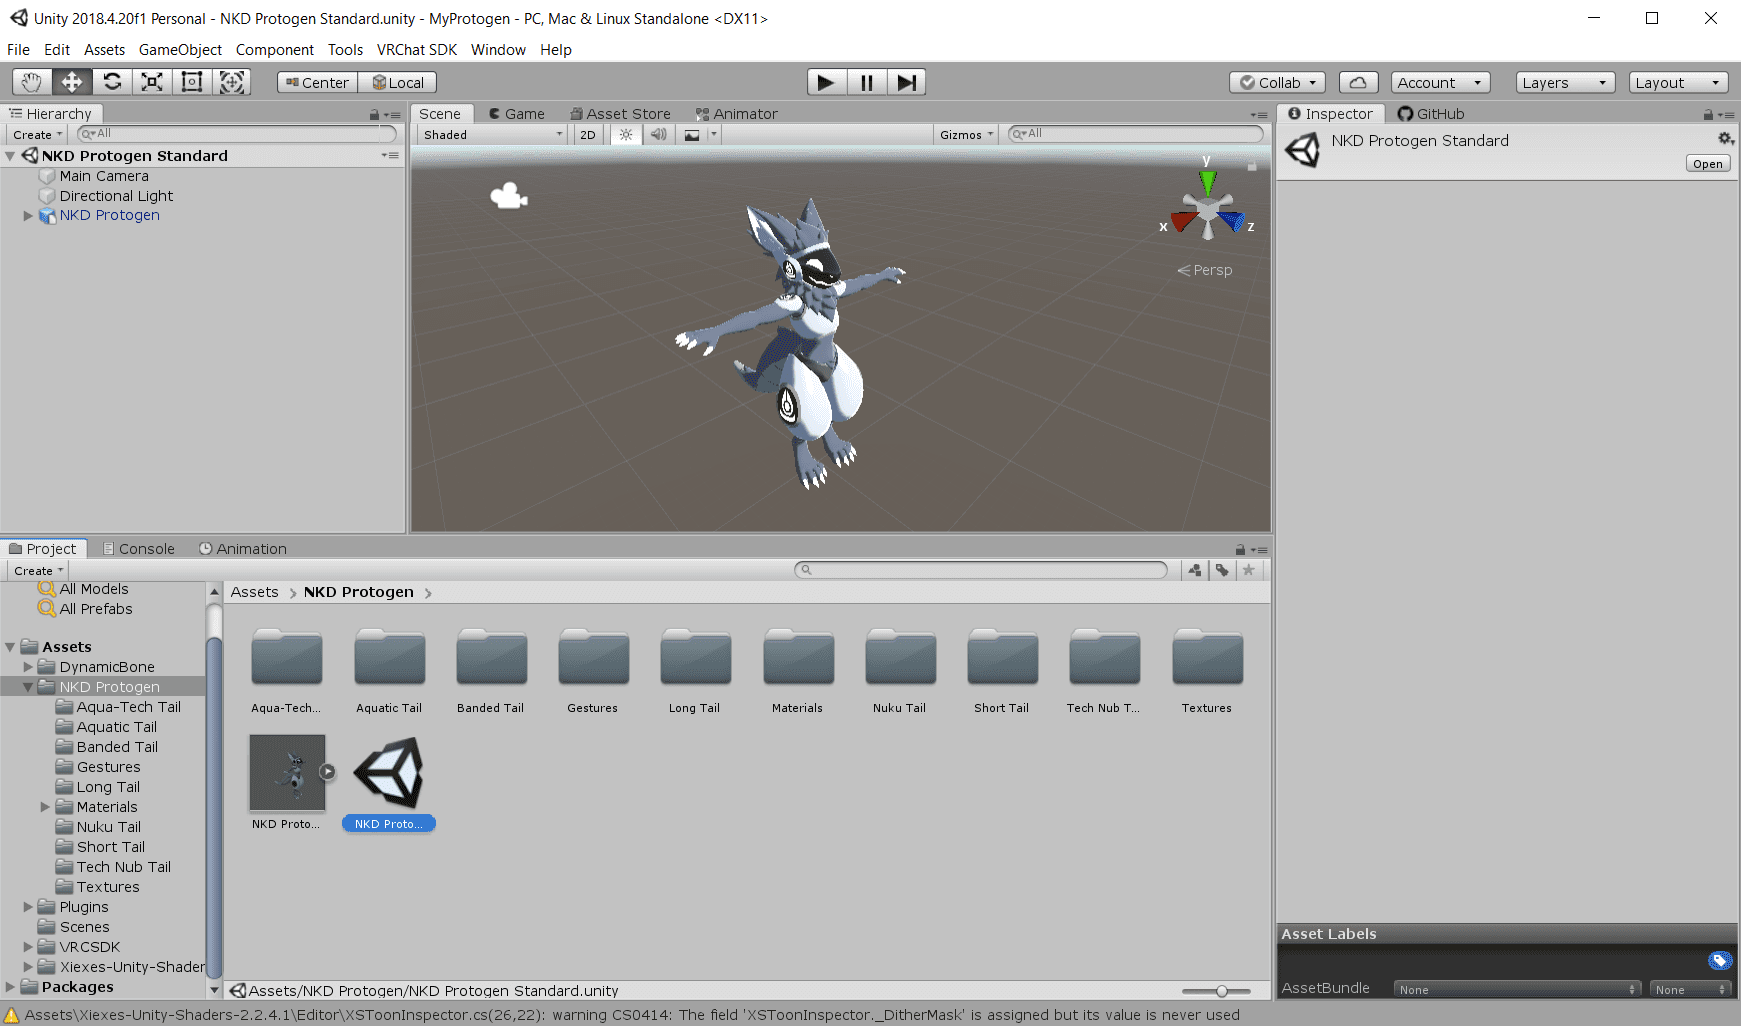Select the camera gizmo in Scene view

[509, 196]
